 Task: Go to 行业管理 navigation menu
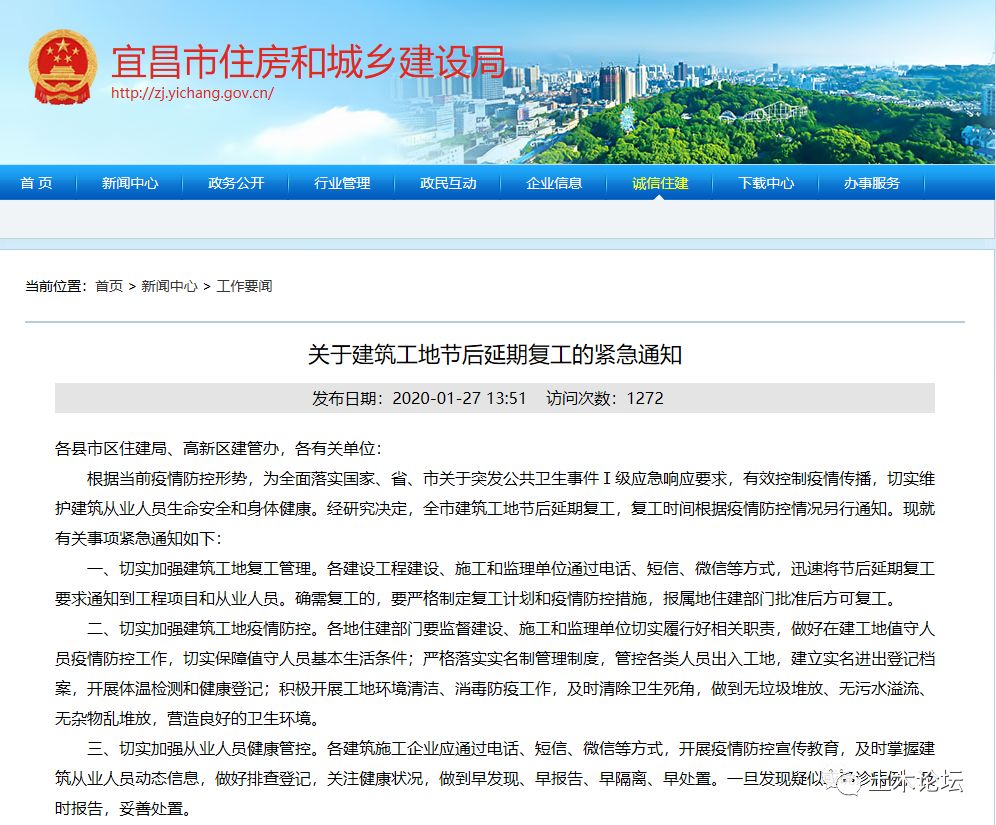(342, 183)
